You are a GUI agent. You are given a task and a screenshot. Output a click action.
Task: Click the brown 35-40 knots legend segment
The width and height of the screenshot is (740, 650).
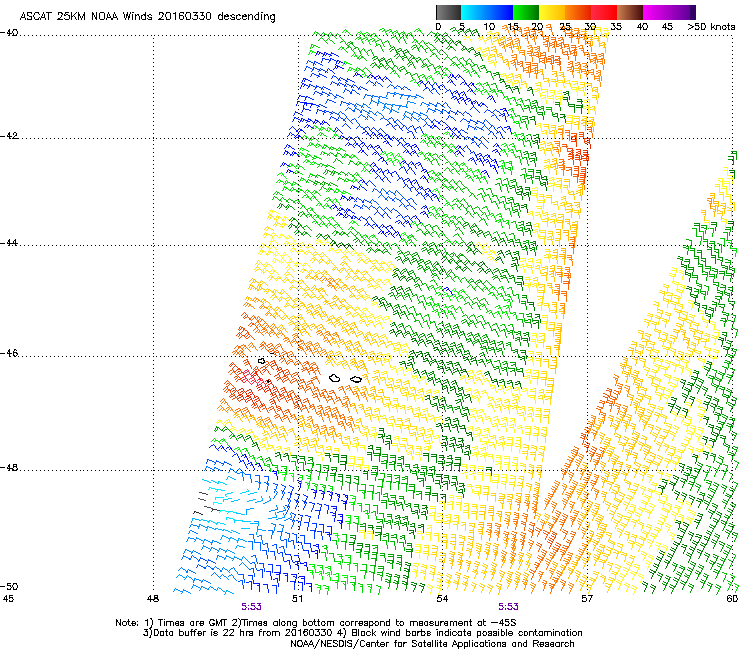tap(630, 12)
